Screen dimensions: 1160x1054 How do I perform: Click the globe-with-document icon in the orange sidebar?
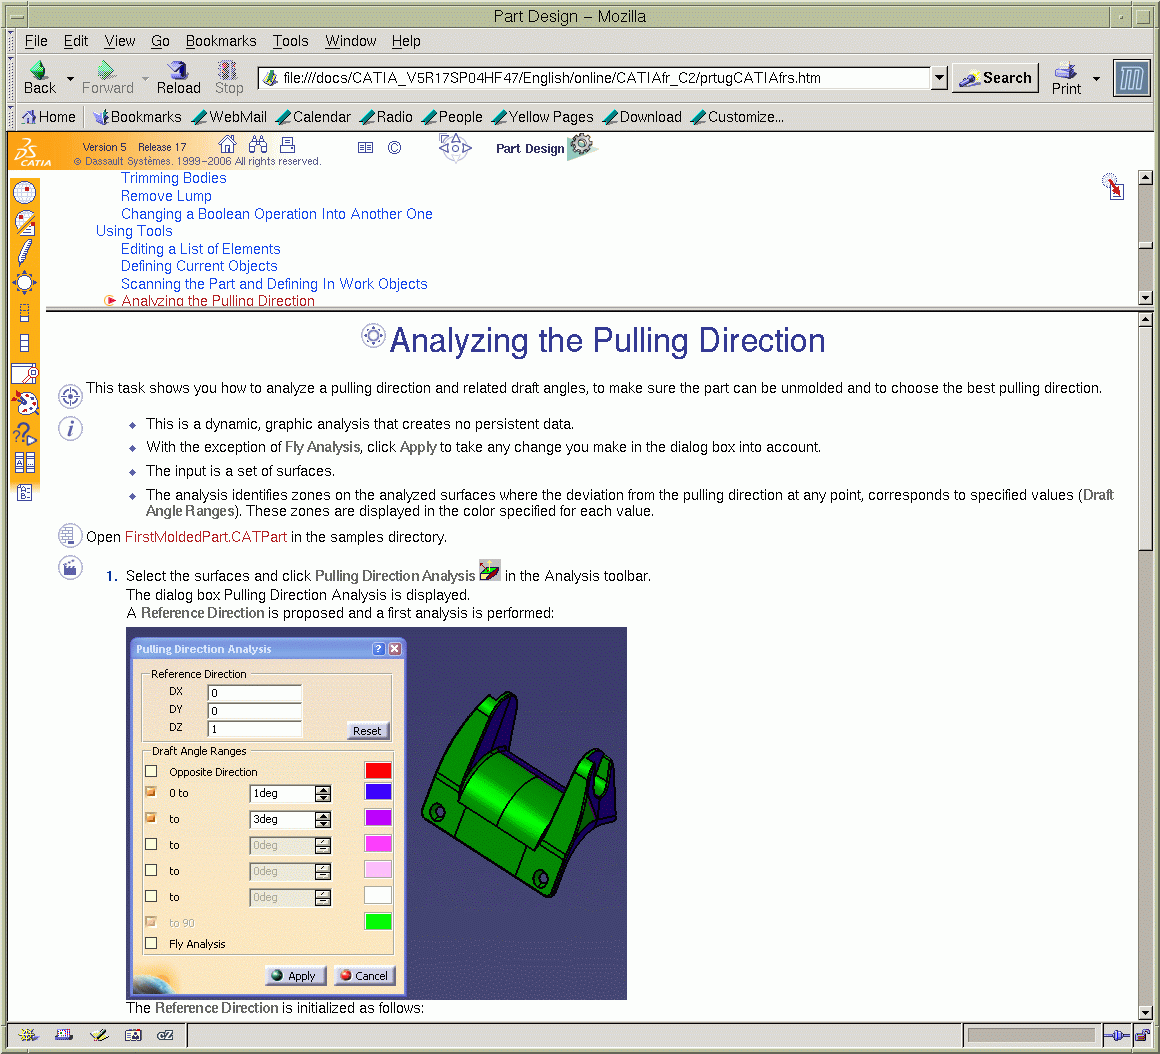point(24,223)
